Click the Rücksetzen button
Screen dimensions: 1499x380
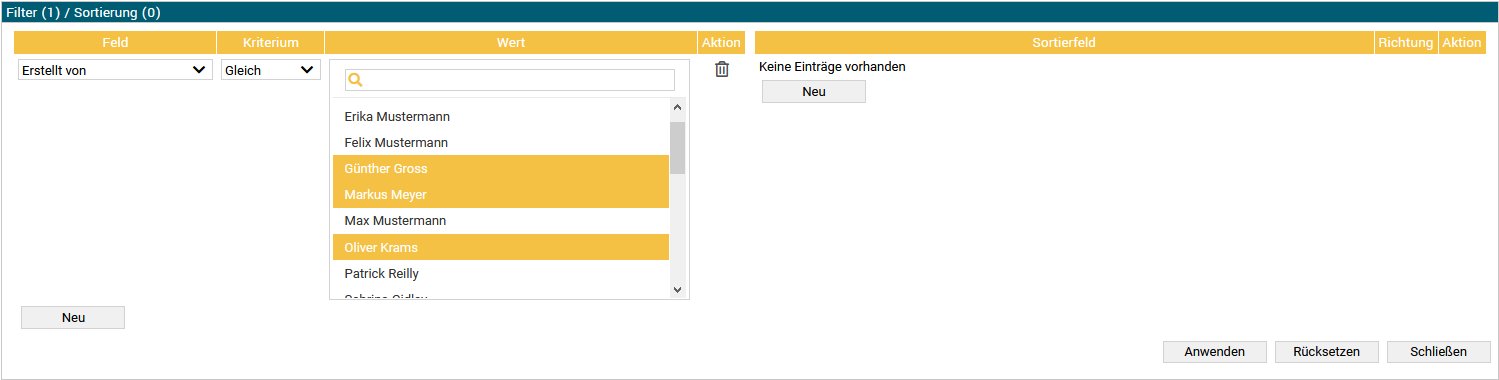(x=1327, y=351)
